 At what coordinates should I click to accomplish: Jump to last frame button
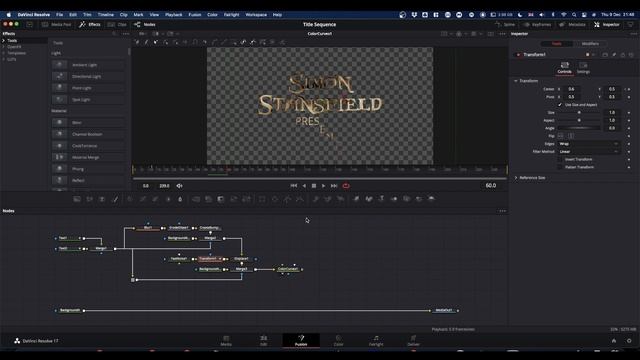coord(334,186)
